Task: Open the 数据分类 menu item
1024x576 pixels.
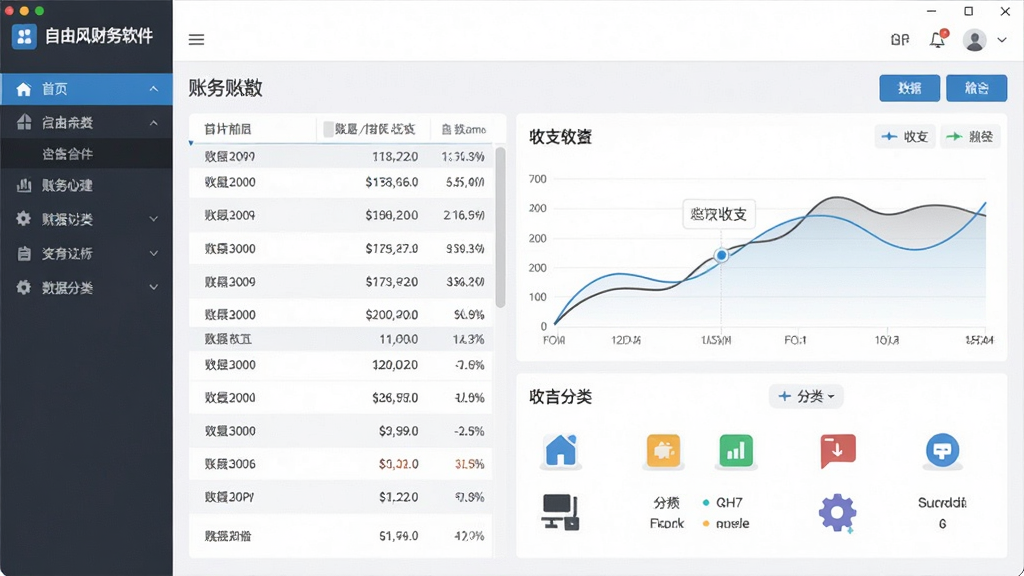Action: pyautogui.click(x=86, y=287)
